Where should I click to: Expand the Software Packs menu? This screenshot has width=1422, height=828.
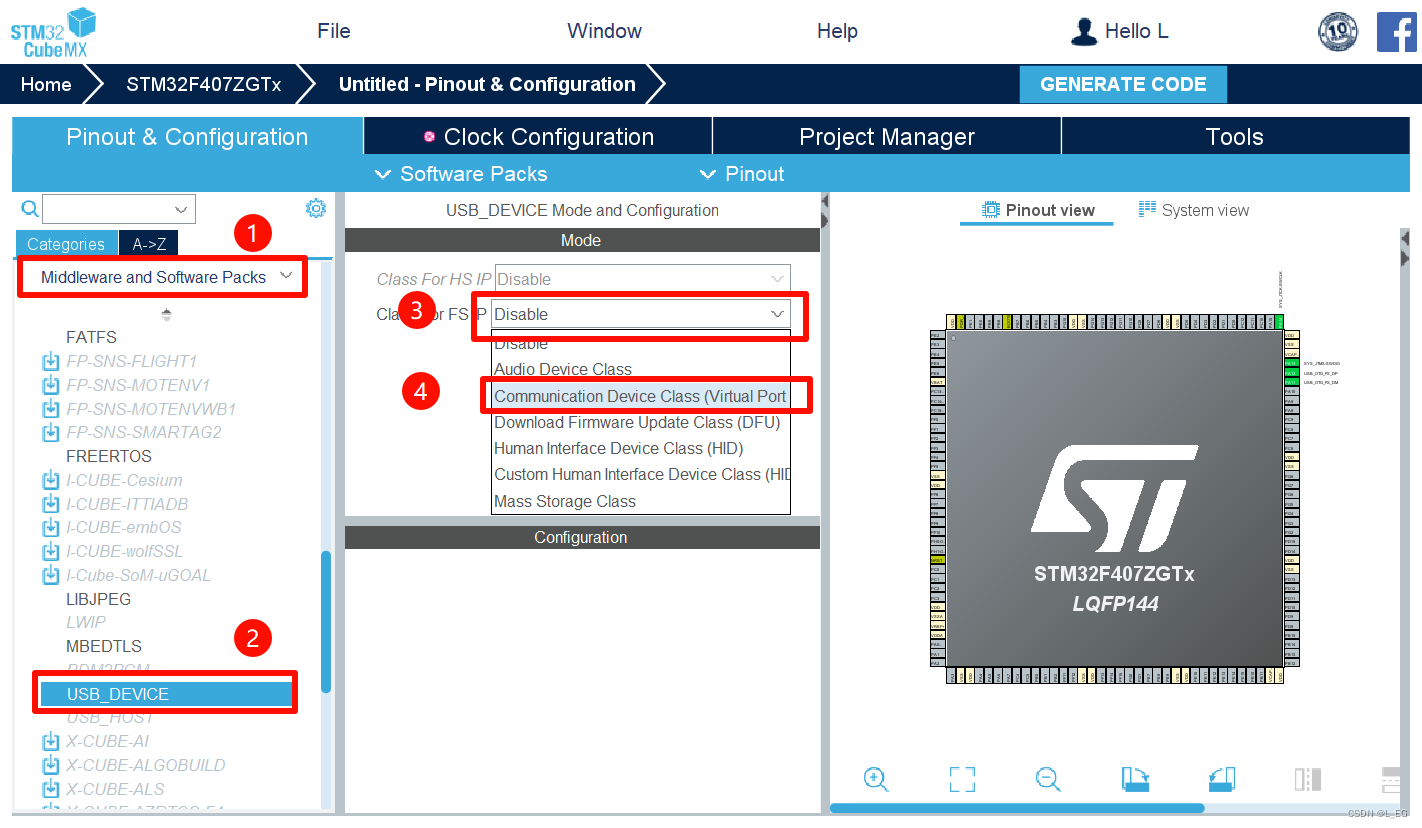coord(461,174)
